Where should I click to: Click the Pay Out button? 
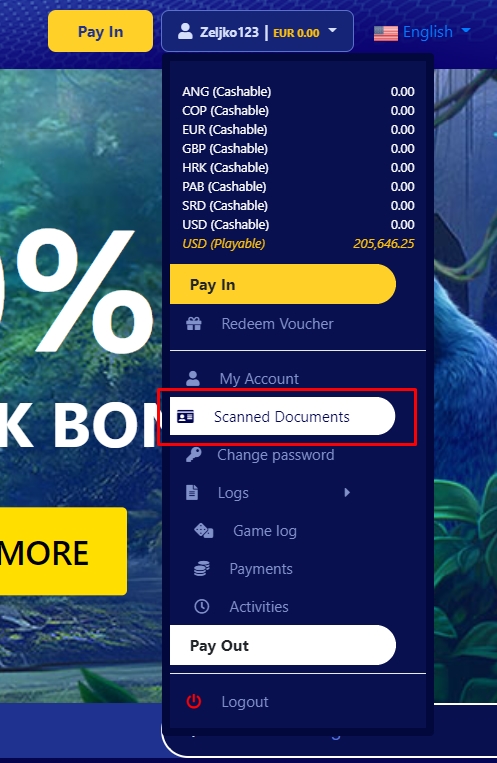click(282, 645)
